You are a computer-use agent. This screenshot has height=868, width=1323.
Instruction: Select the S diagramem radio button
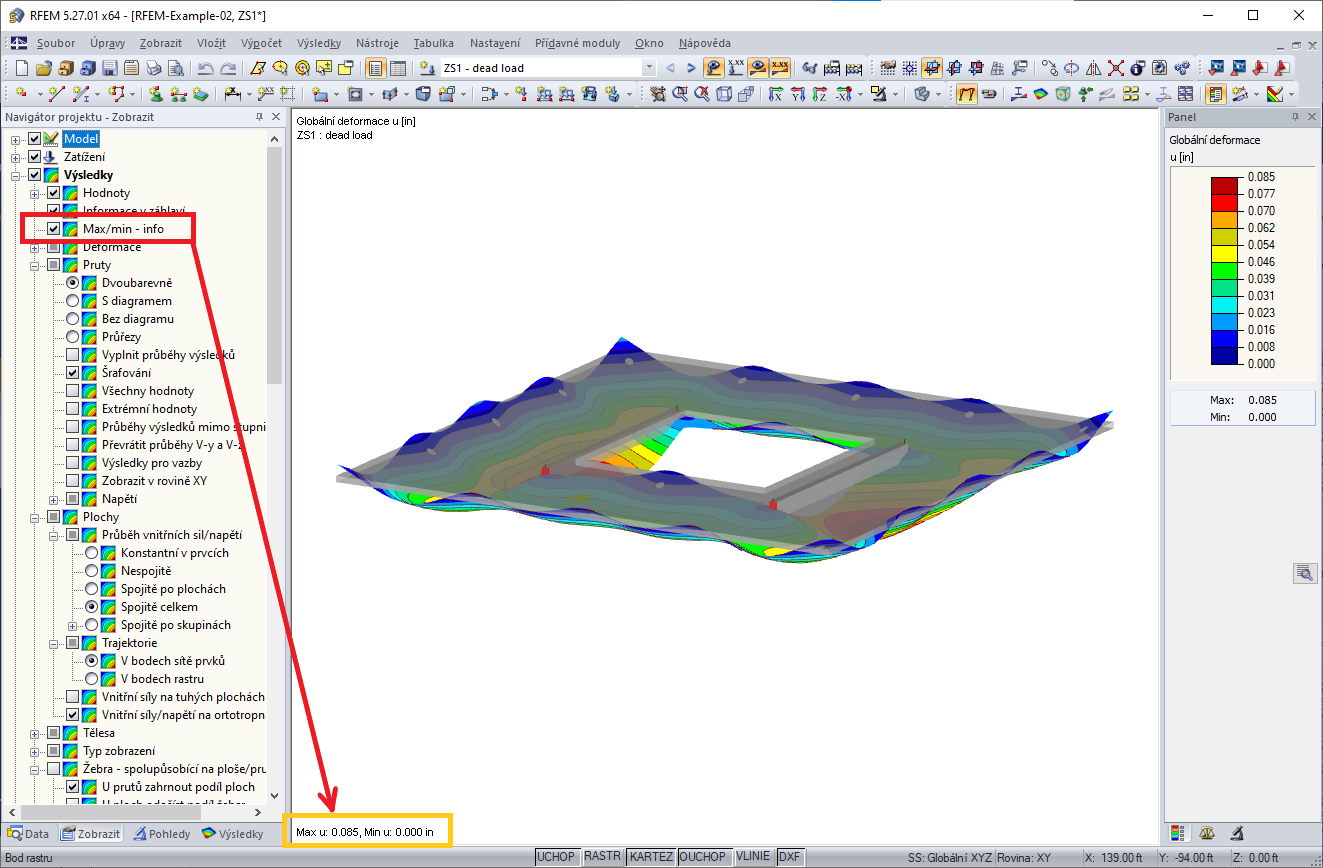coord(73,301)
